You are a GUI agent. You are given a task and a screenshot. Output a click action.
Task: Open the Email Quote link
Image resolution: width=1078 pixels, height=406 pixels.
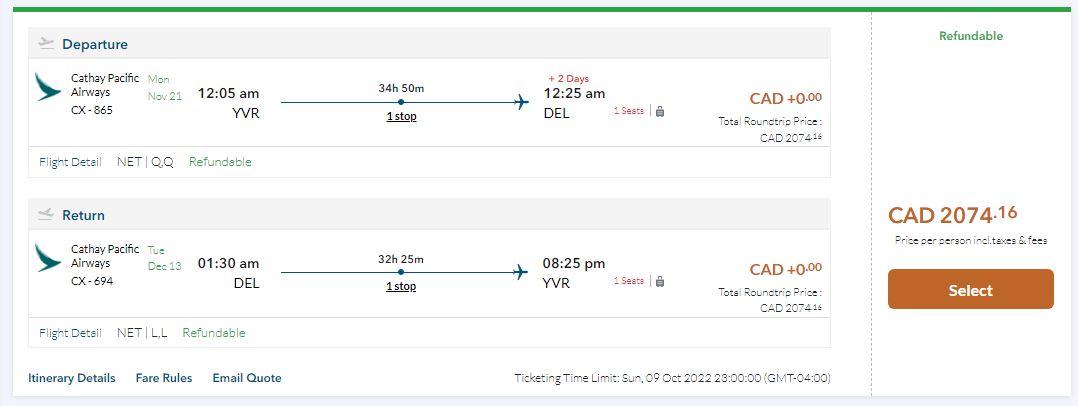[247, 378]
